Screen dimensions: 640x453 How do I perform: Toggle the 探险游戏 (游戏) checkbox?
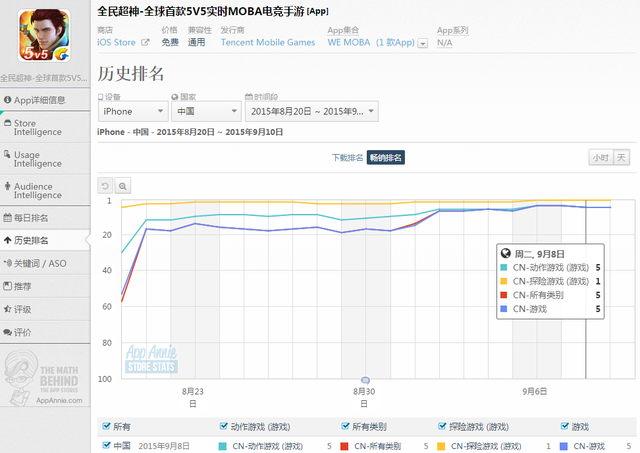(x=443, y=427)
